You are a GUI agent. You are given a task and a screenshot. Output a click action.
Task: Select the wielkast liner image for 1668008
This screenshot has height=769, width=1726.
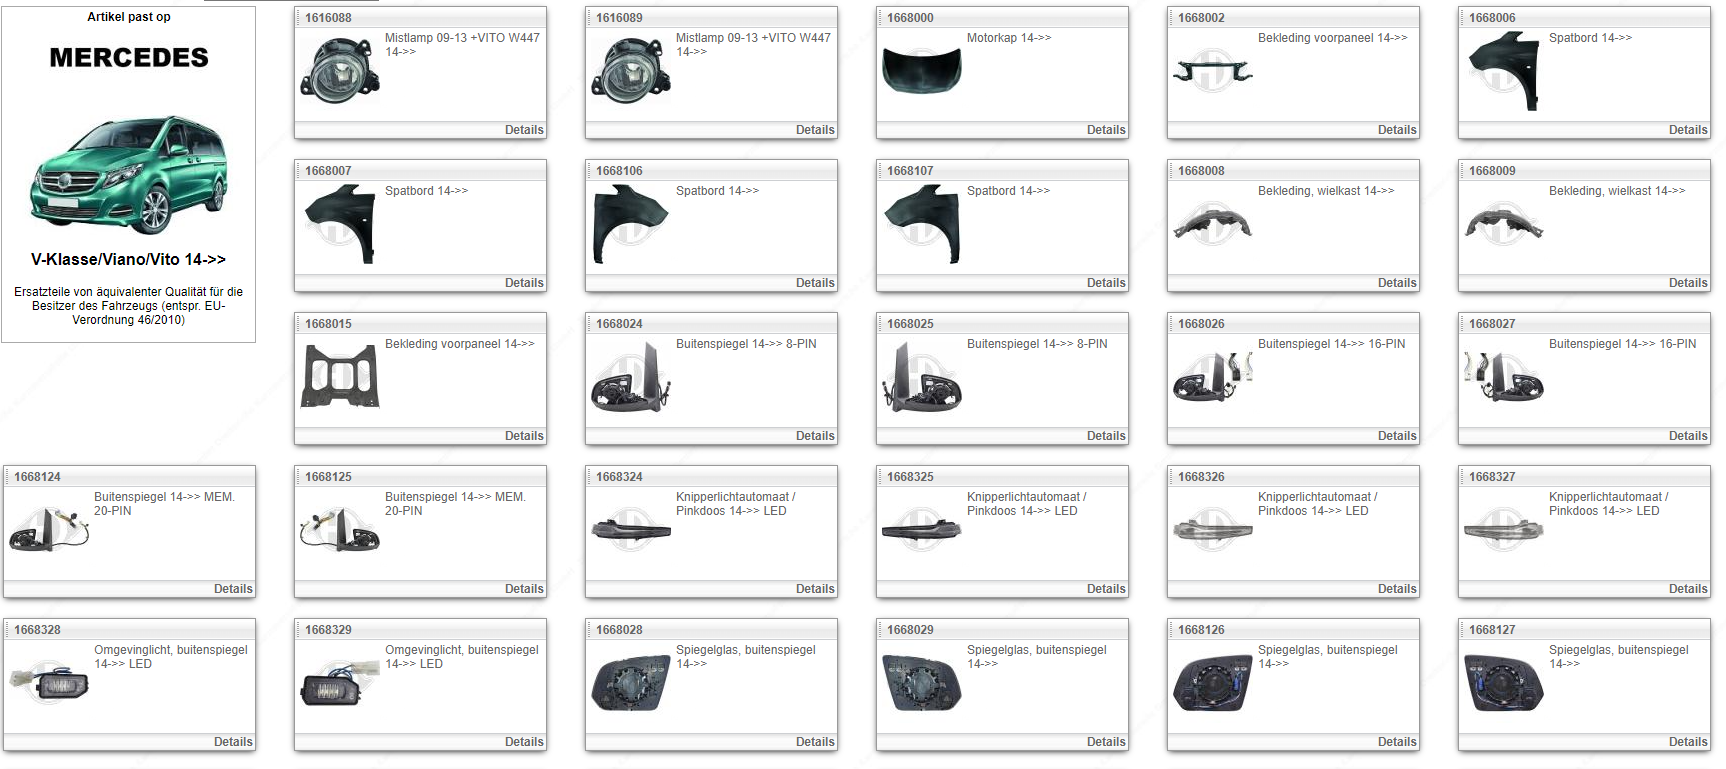coord(1212,224)
